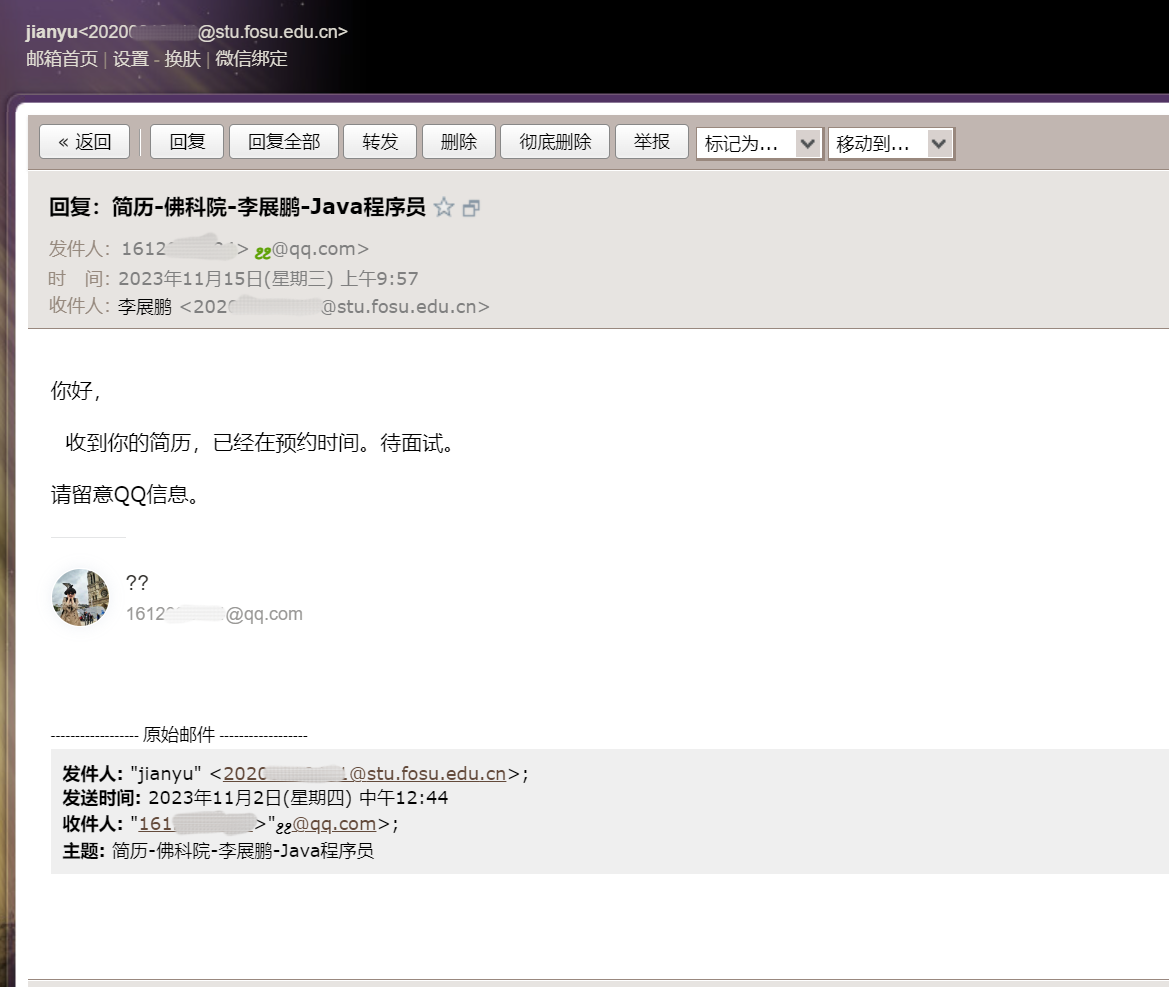Star this email with the star icon
Screen dimensions: 1169x987
[x=444, y=208]
